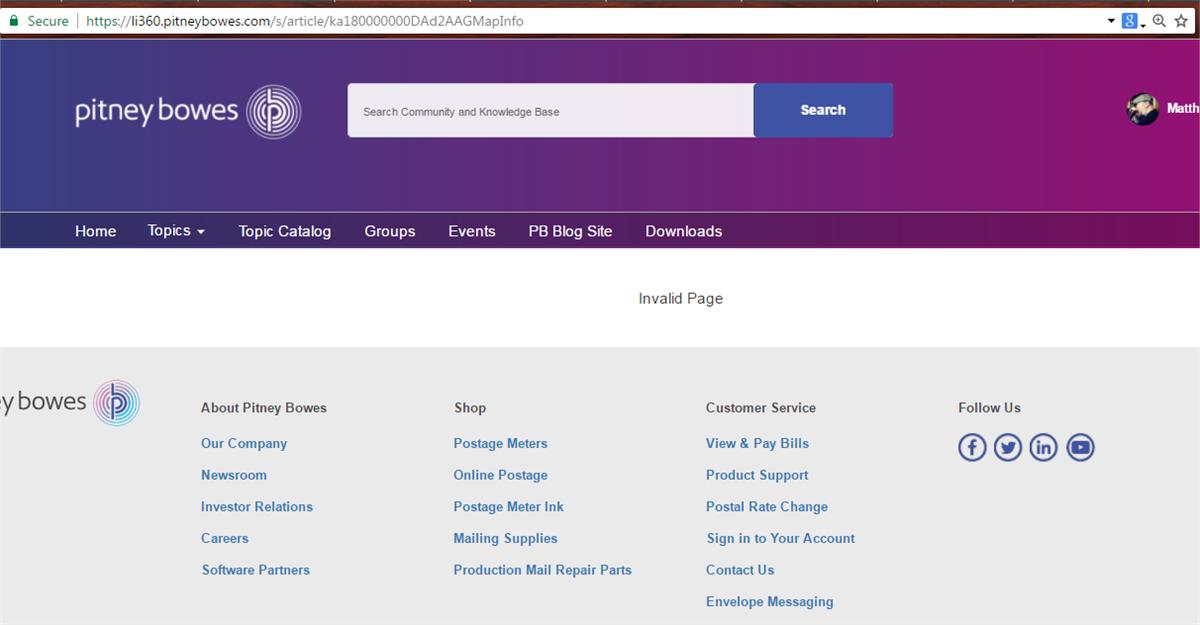Click the Invalid Page message text
Screen dimensions: 1200x625
click(x=681, y=298)
